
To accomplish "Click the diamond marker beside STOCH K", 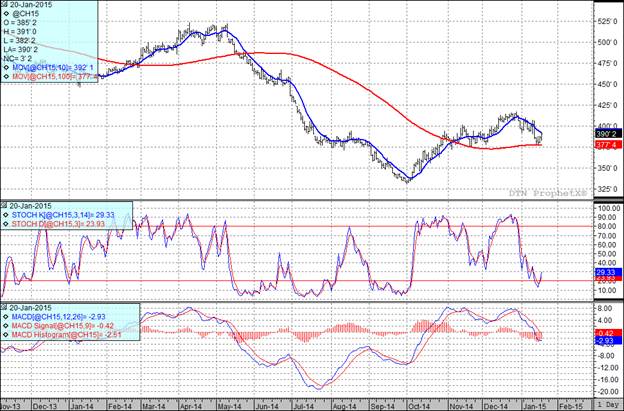I will (6, 215).
